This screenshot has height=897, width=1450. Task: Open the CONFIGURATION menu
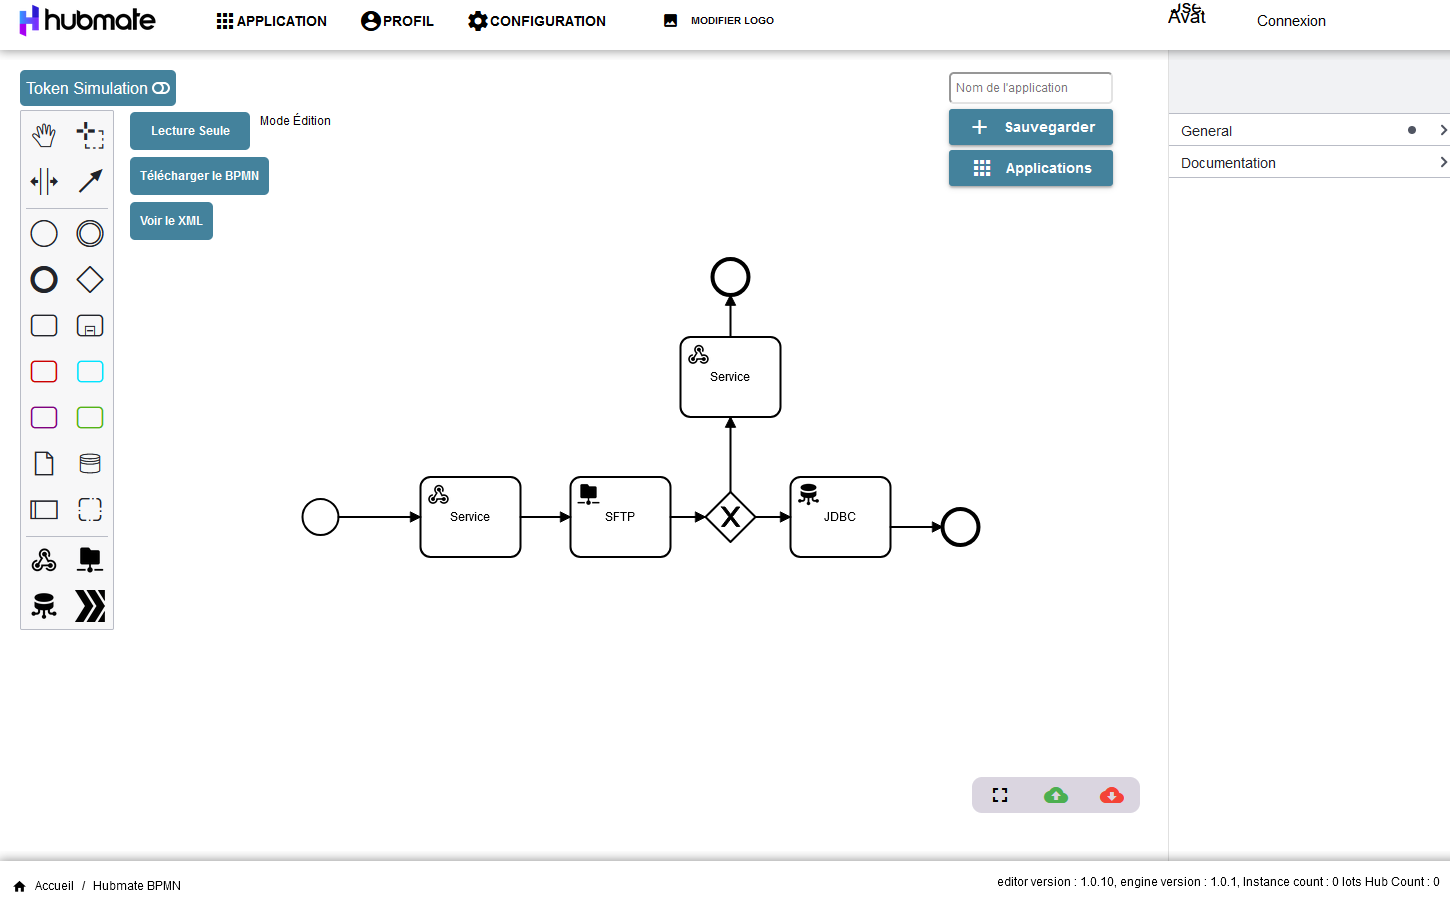537,21
